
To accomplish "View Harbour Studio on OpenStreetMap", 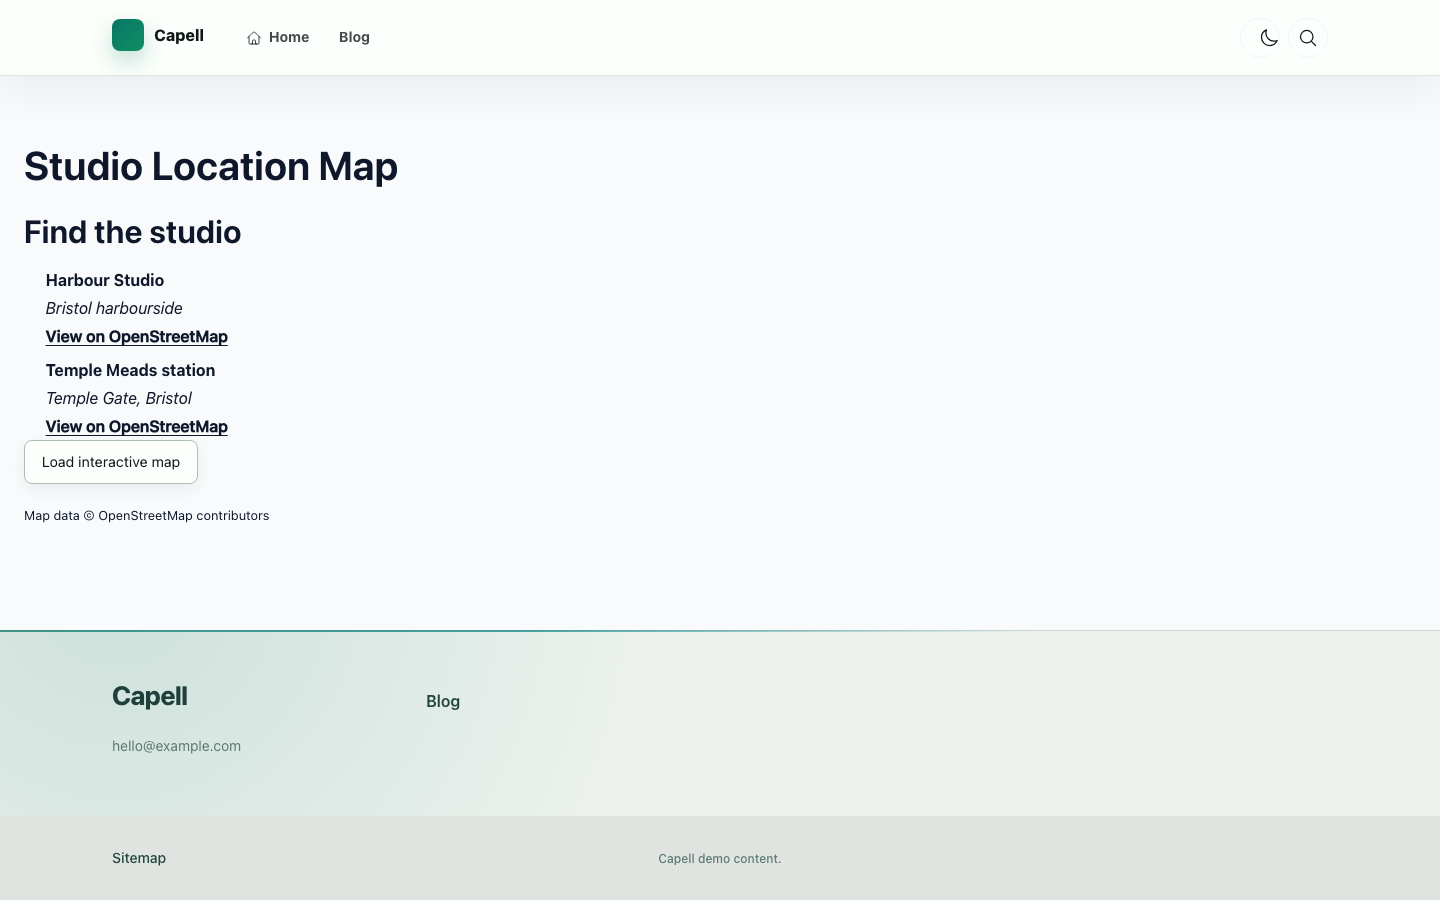I will tap(137, 336).
